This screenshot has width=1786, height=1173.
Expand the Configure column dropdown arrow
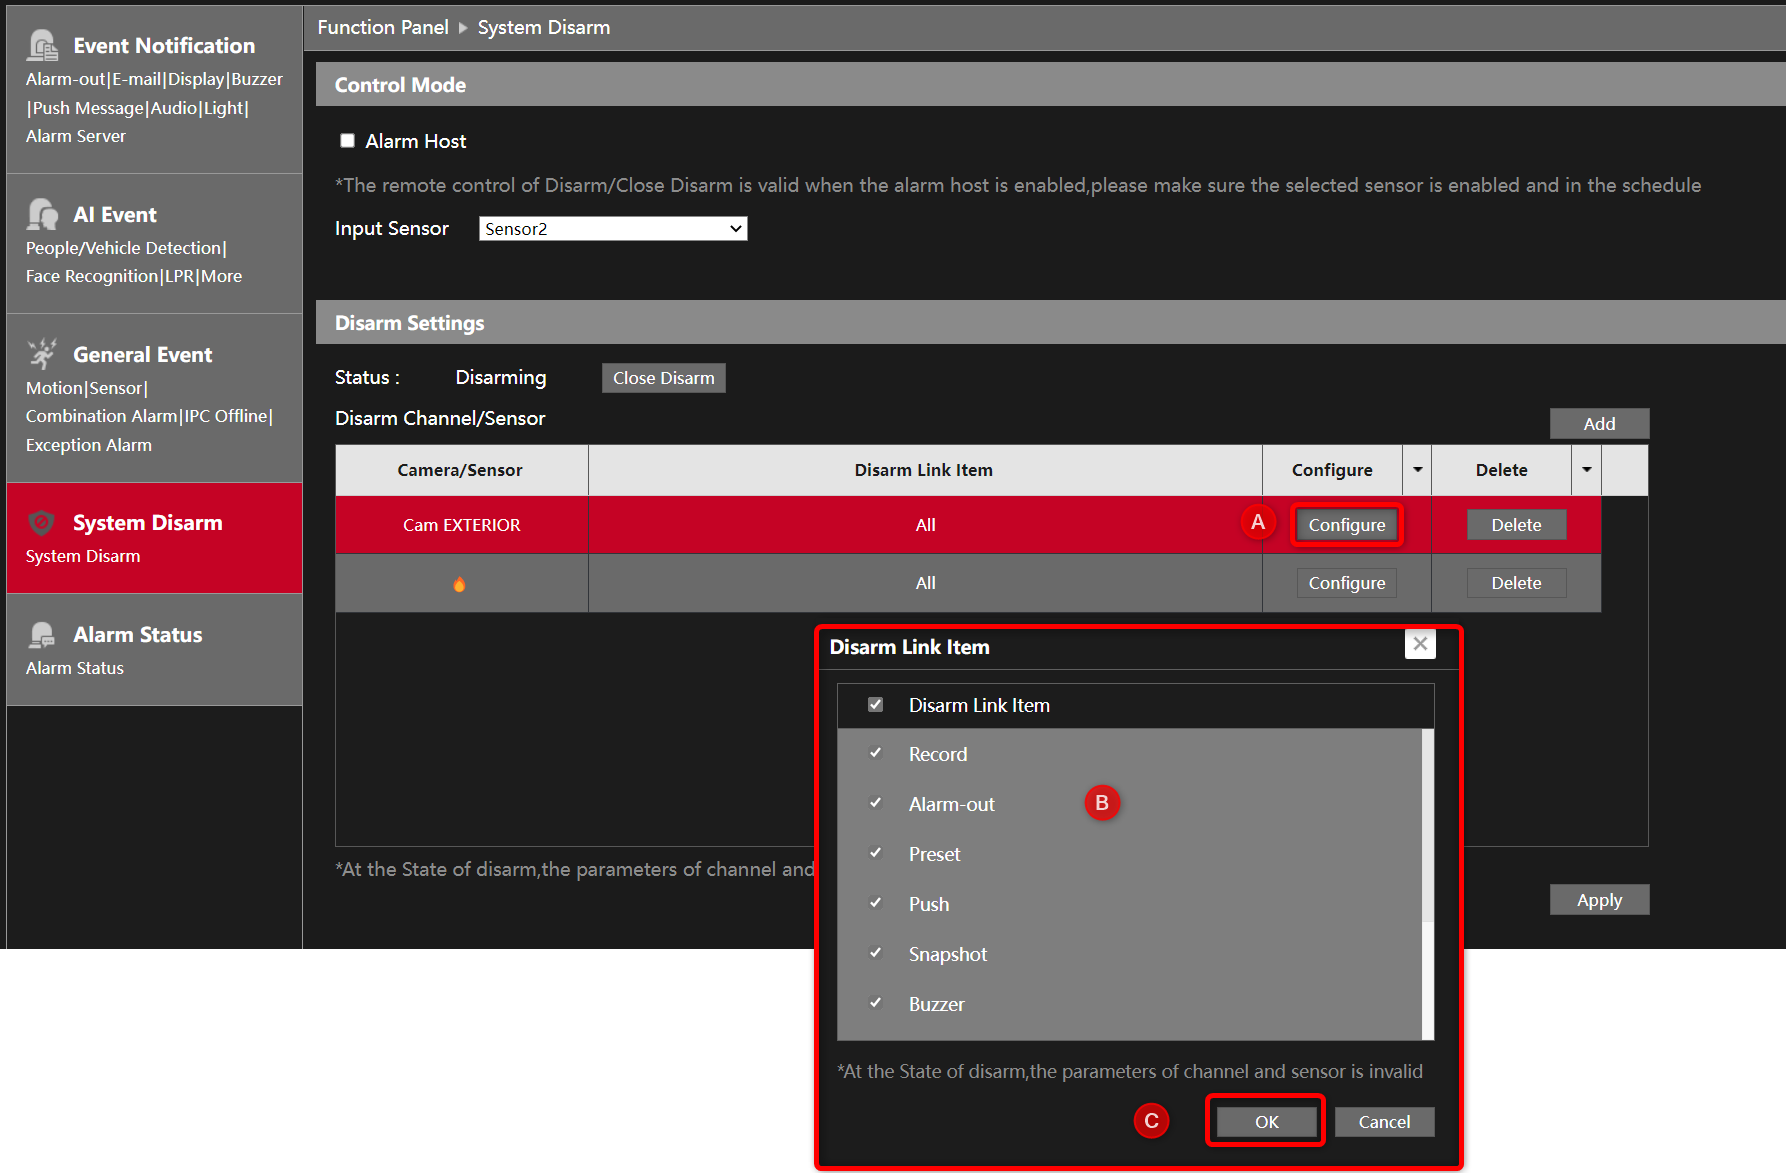(x=1417, y=470)
